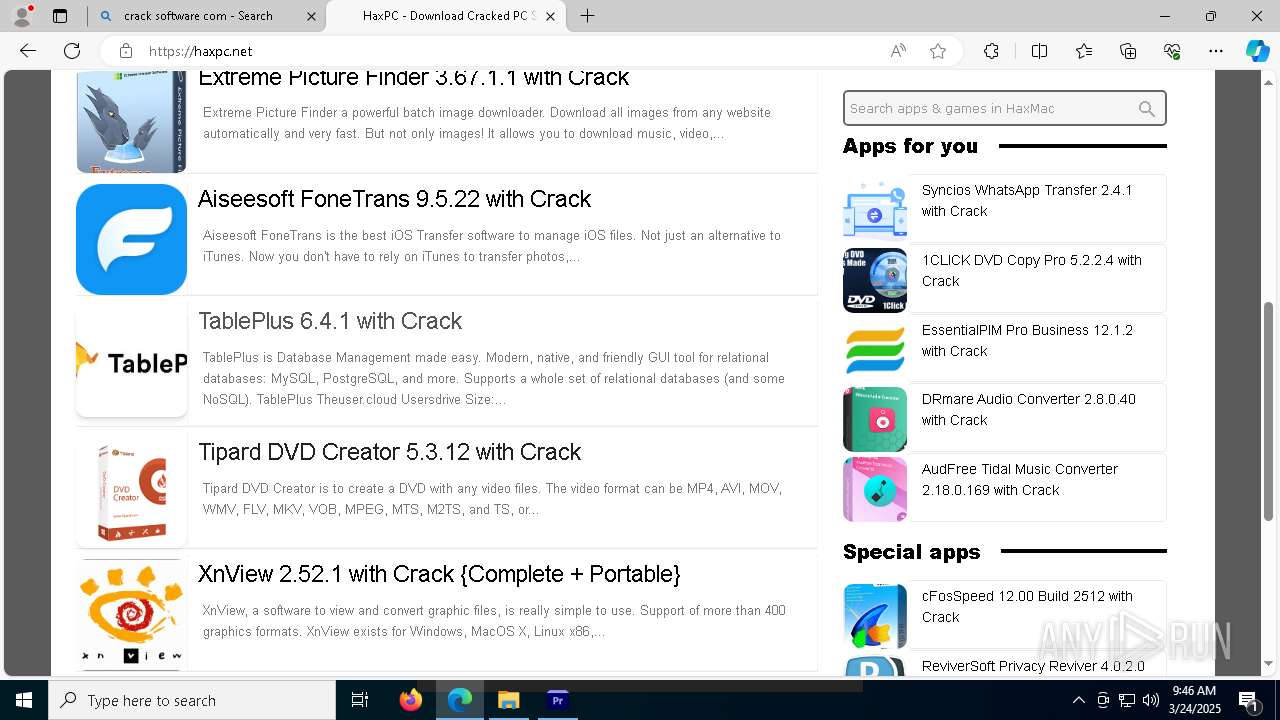Close the crack software search tab
Viewport: 1280px width, 720px height.
(311, 16)
